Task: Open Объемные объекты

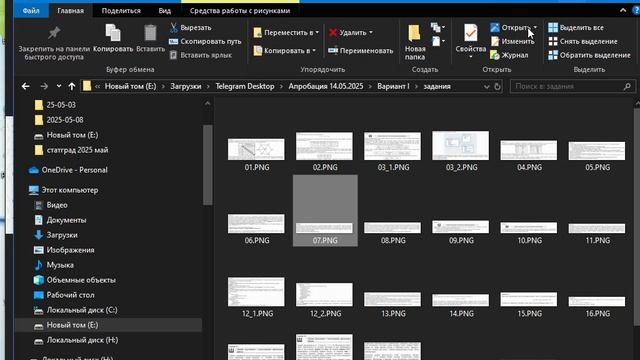Action: [81, 280]
